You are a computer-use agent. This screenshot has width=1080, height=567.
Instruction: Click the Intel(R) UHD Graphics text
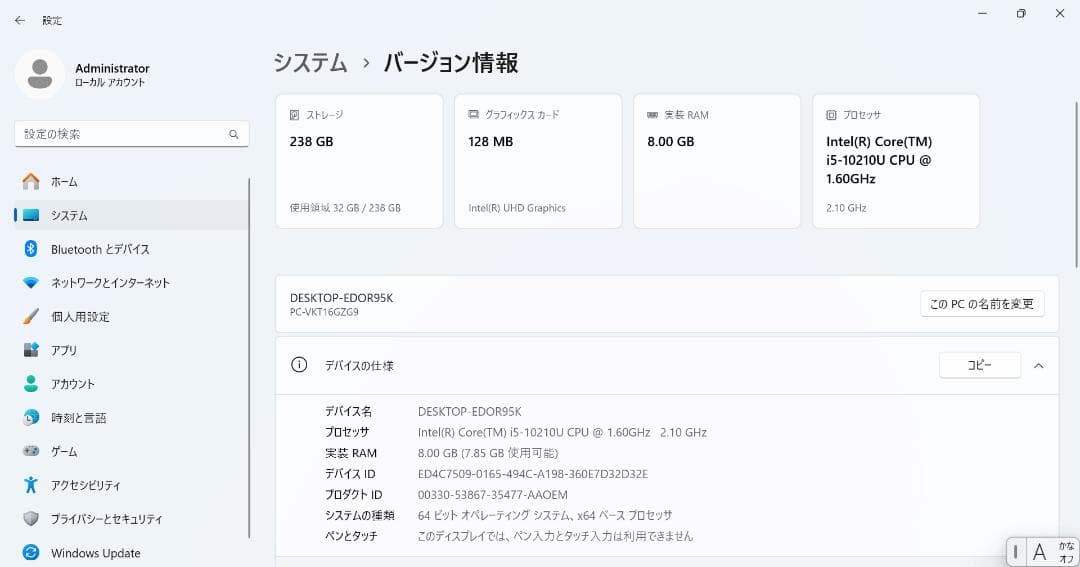coord(517,208)
